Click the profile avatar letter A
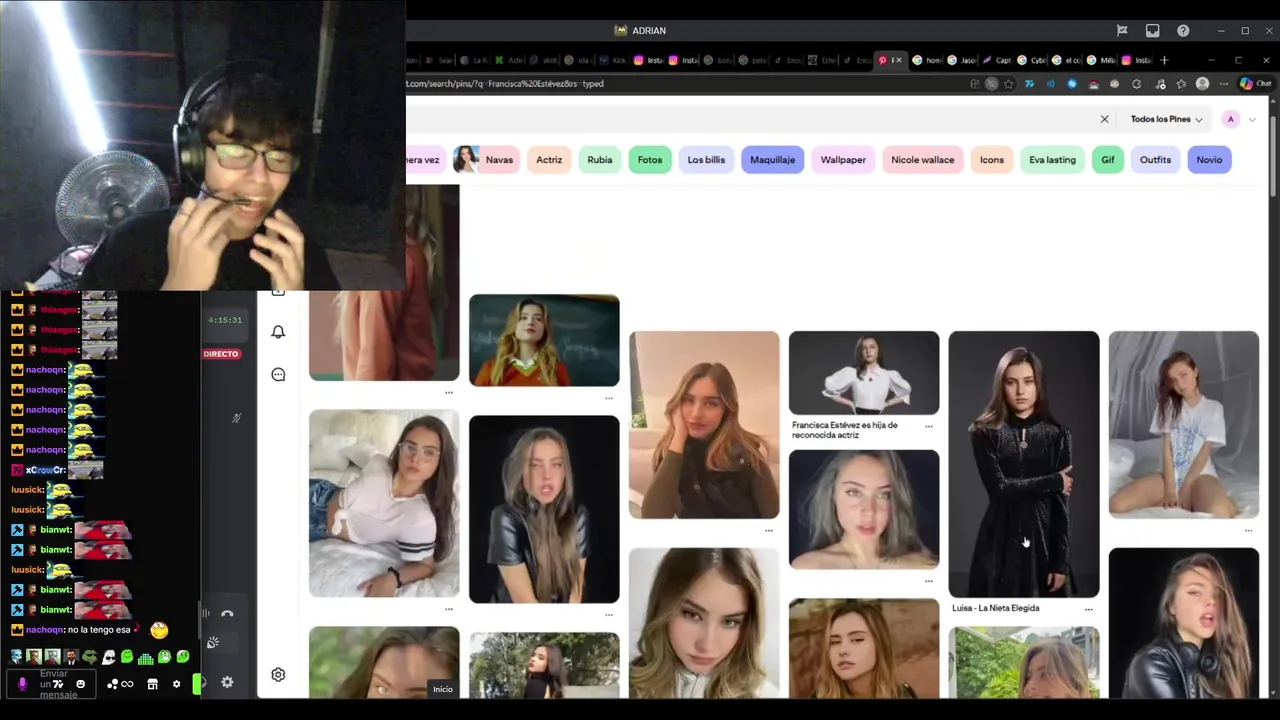The width and height of the screenshot is (1280, 720). click(x=1231, y=119)
